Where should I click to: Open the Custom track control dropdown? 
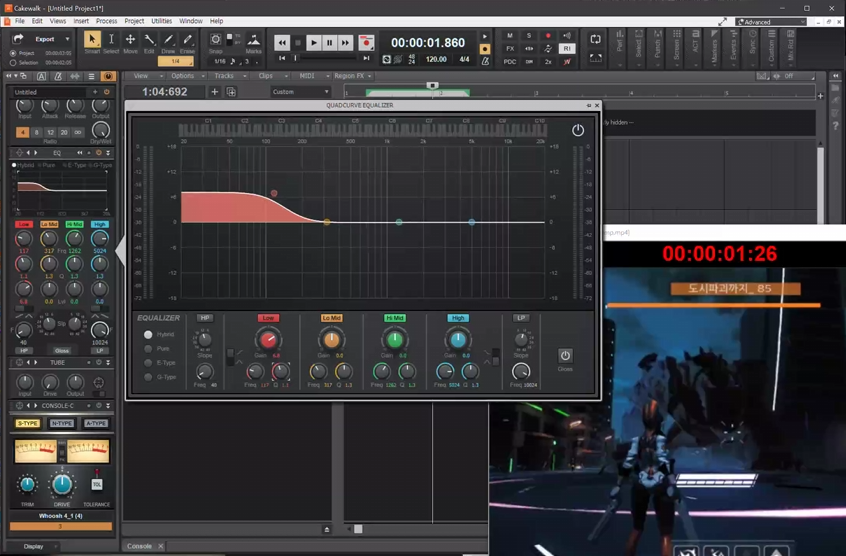pyautogui.click(x=301, y=92)
